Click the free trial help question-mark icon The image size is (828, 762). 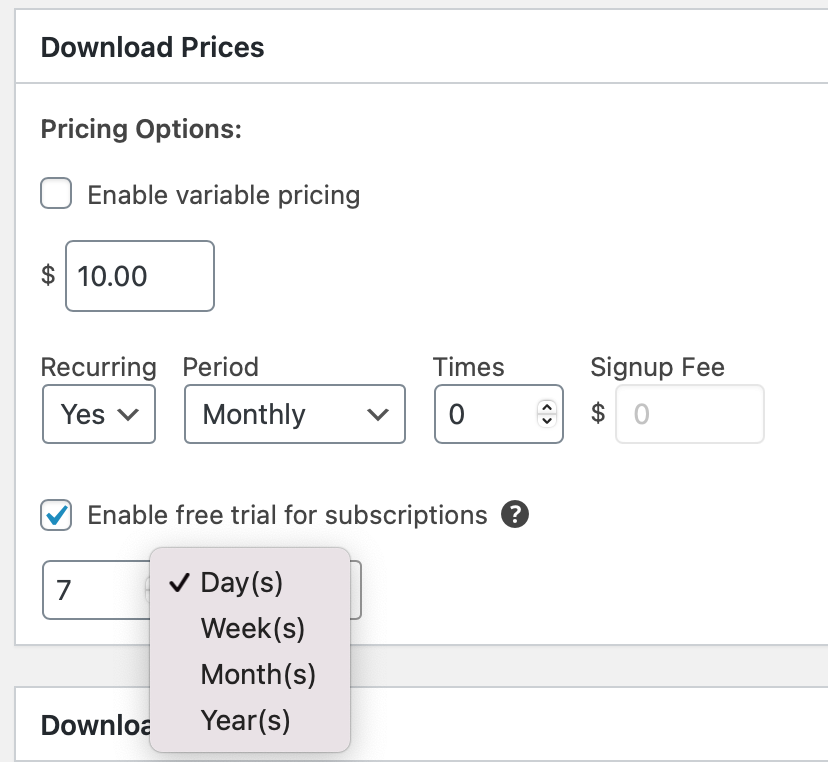click(x=515, y=514)
